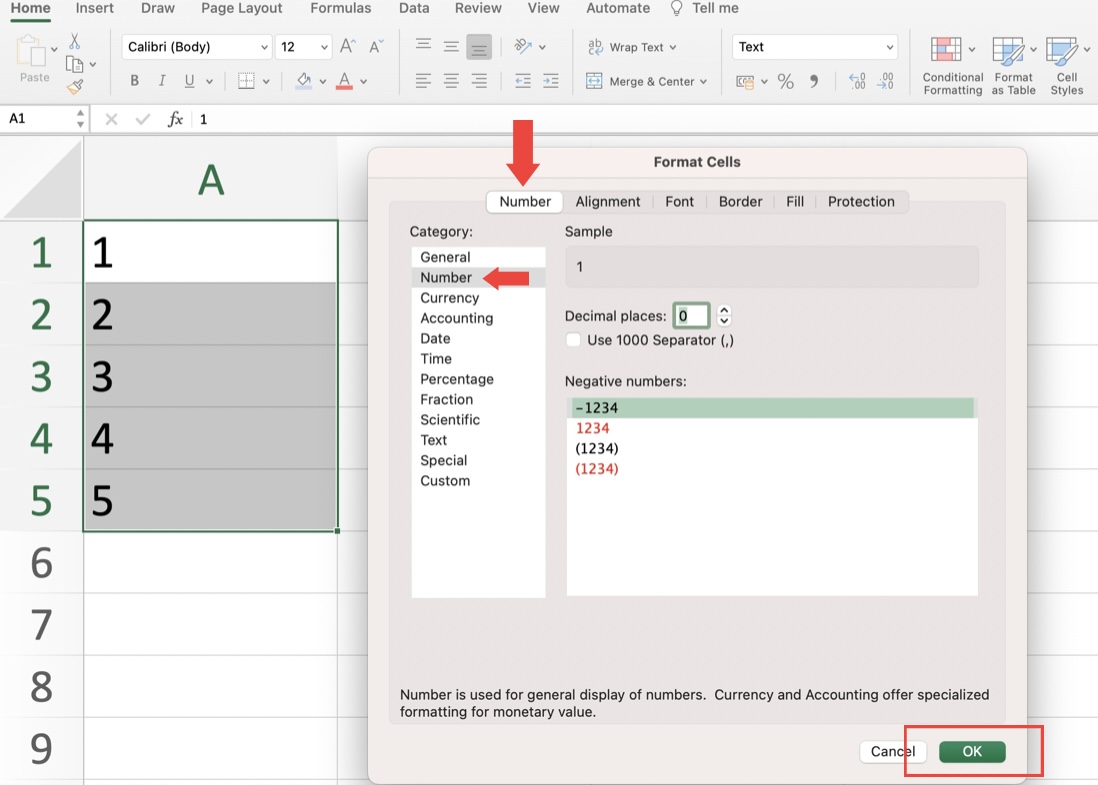Screen dimensions: 1098x785
Task: Select the Date category
Action: (478, 338)
